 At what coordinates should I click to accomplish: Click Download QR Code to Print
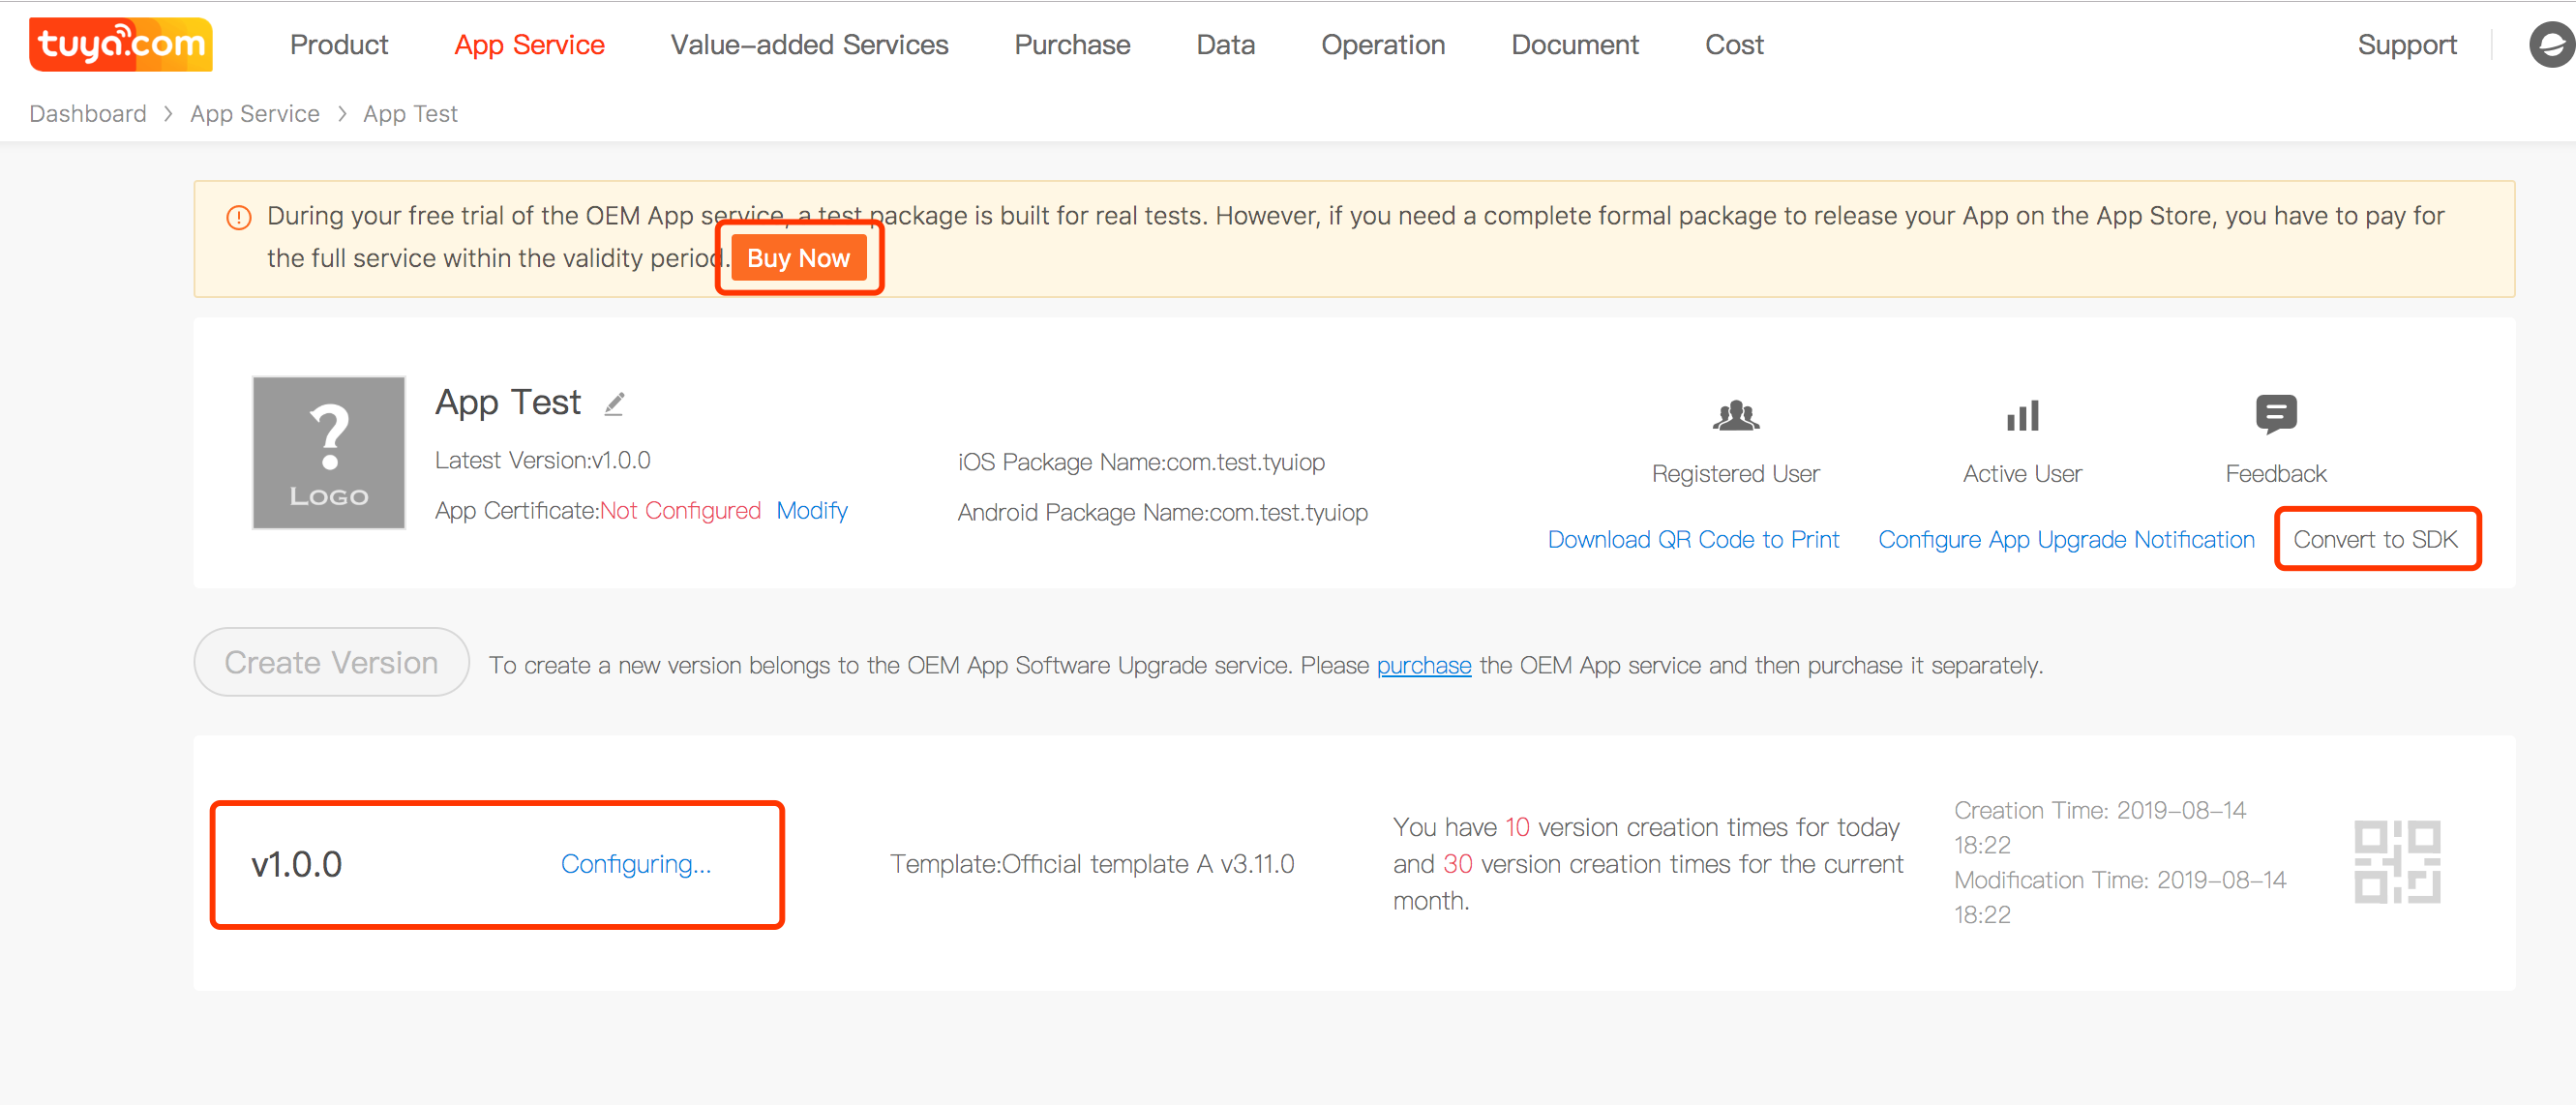point(1693,540)
